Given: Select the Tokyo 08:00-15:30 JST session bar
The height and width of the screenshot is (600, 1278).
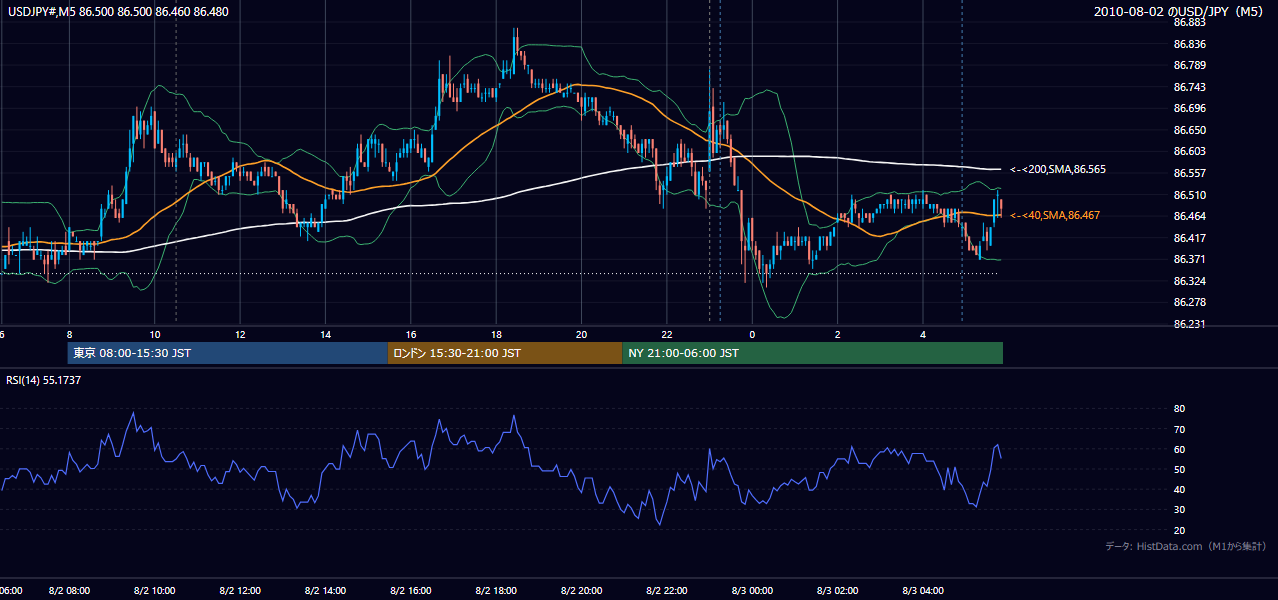Looking at the screenshot, I should [228, 353].
